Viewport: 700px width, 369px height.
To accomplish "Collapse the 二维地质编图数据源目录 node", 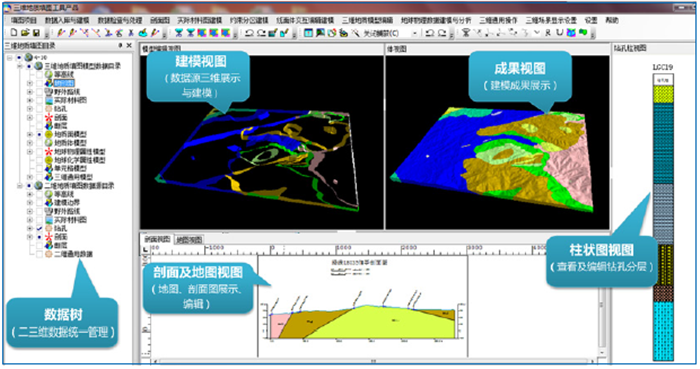I will [x=20, y=186].
